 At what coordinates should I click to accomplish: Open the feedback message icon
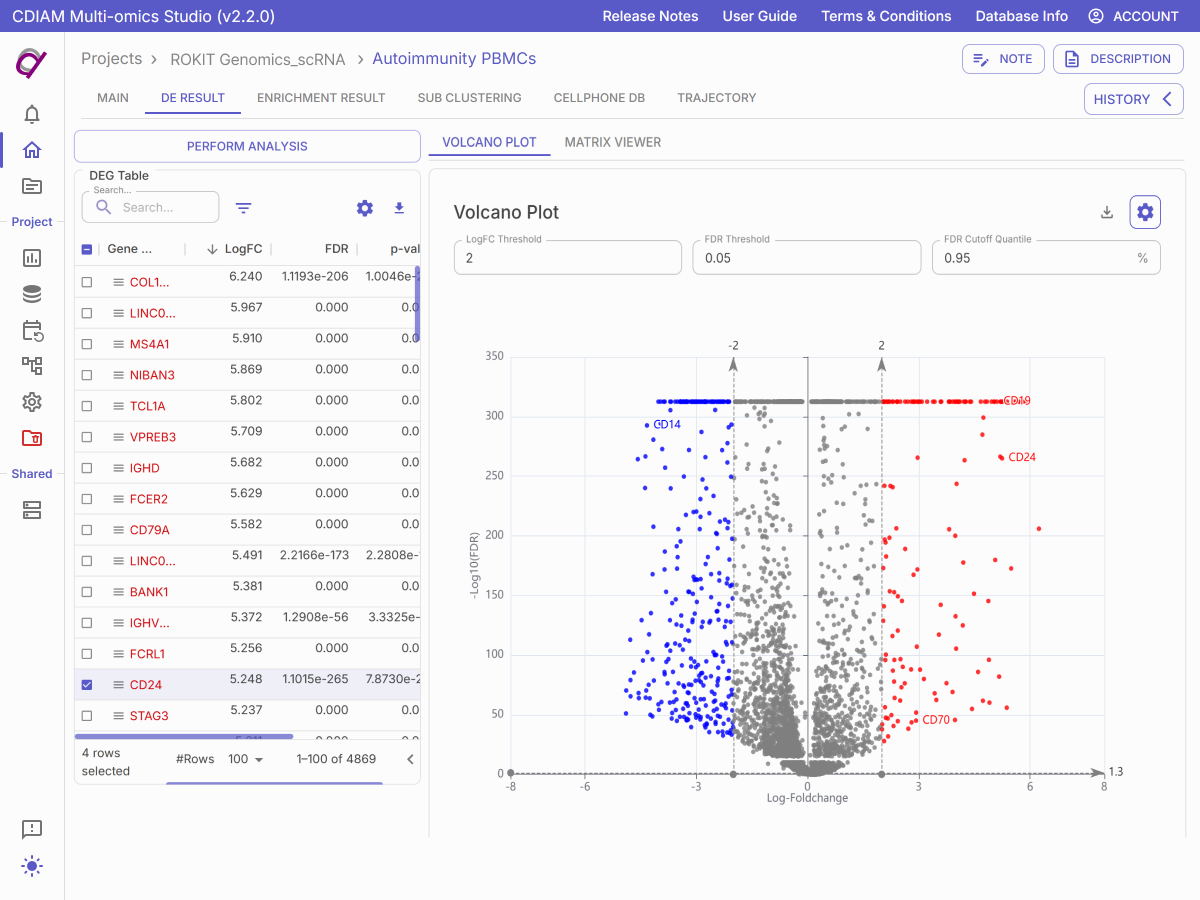32,830
